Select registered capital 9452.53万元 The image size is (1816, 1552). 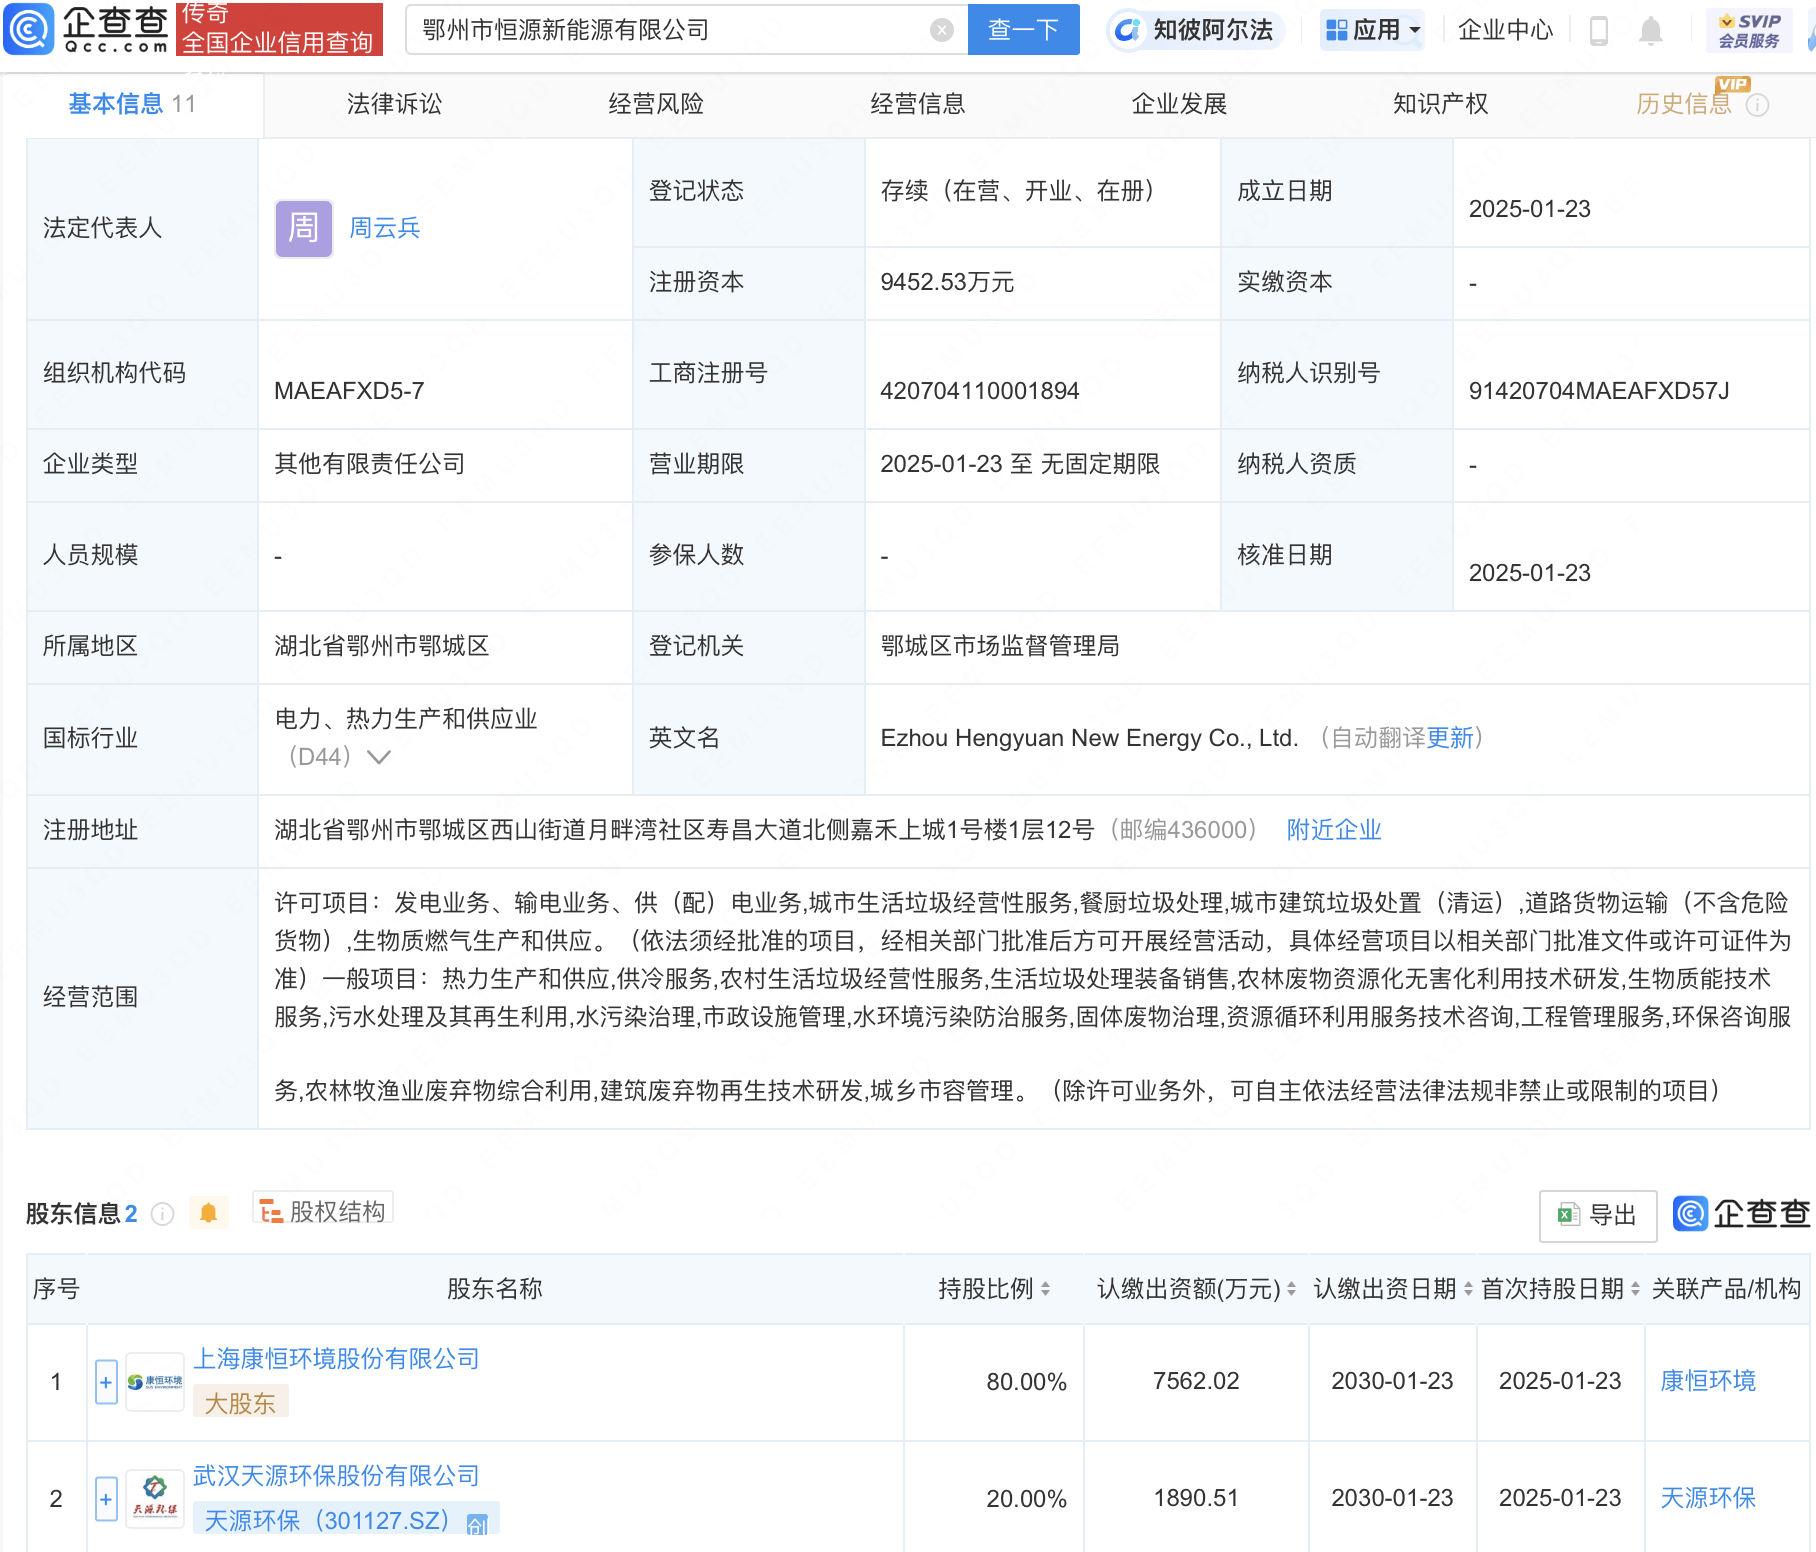(x=947, y=282)
